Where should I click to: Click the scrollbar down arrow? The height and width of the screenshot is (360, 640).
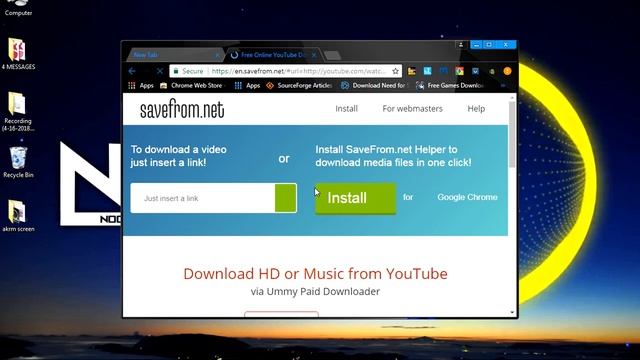tap(512, 313)
